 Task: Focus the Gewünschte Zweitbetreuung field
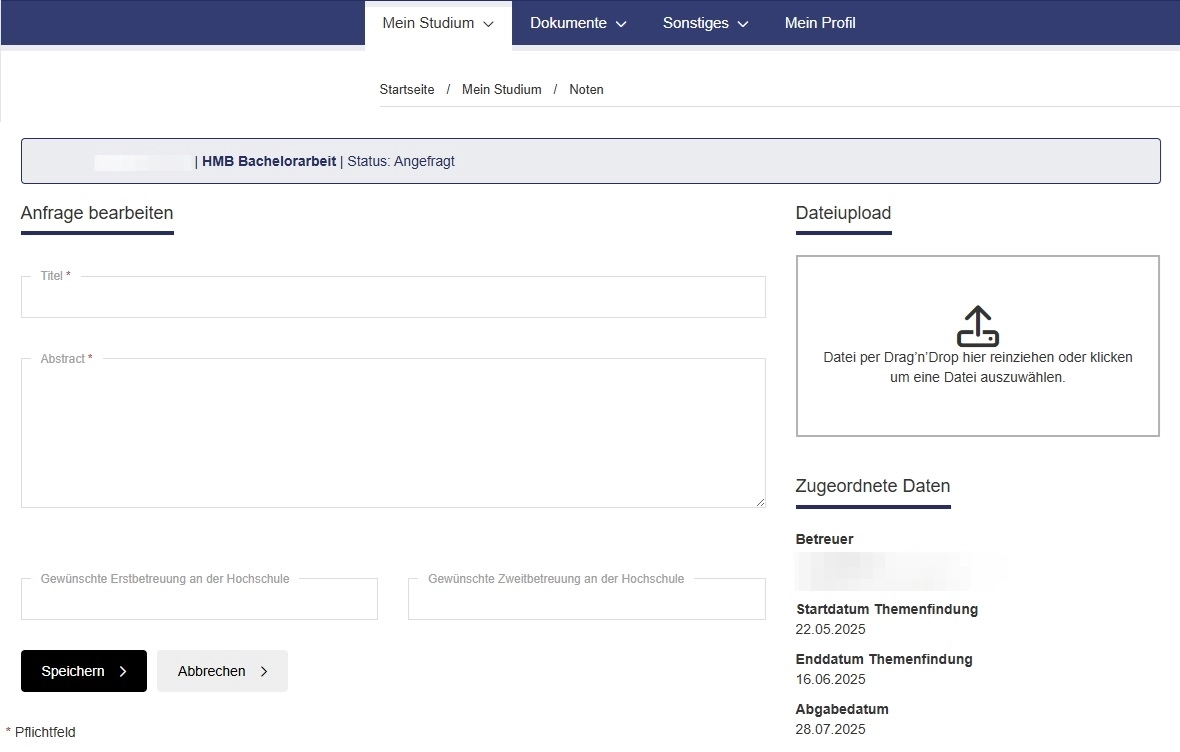point(586,599)
